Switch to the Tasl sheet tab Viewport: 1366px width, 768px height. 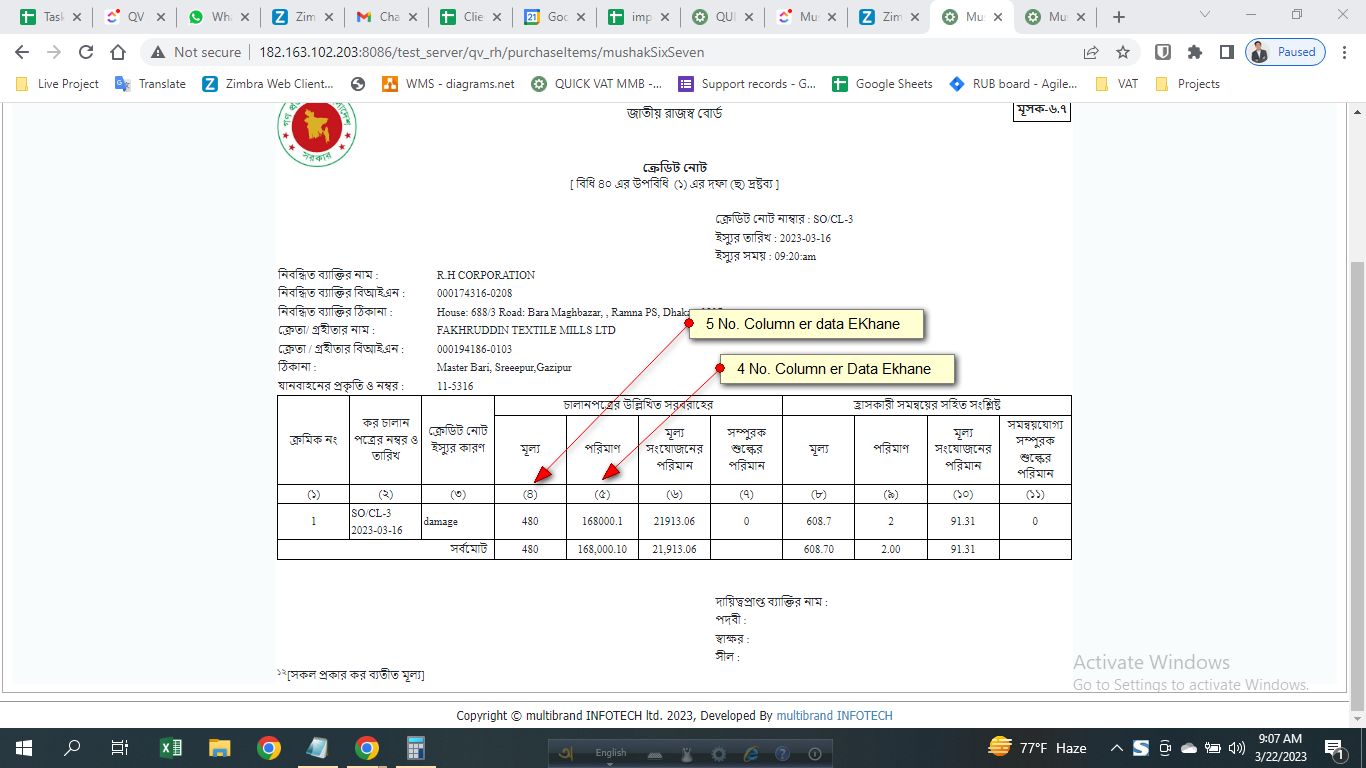click(x=48, y=17)
